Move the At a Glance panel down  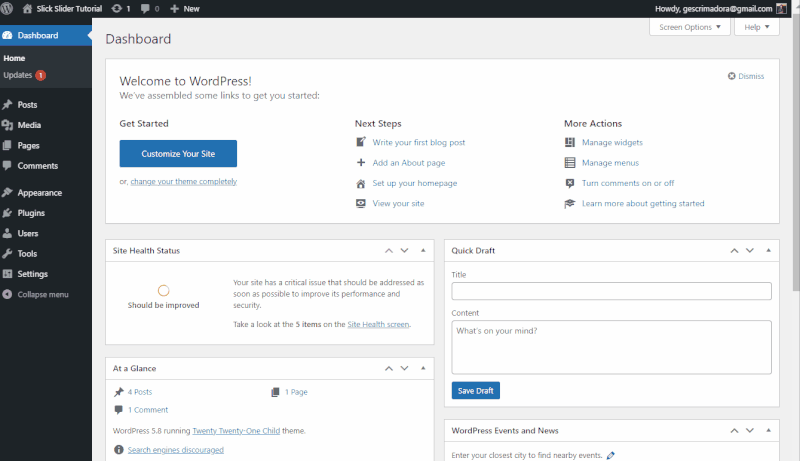[x=404, y=368]
